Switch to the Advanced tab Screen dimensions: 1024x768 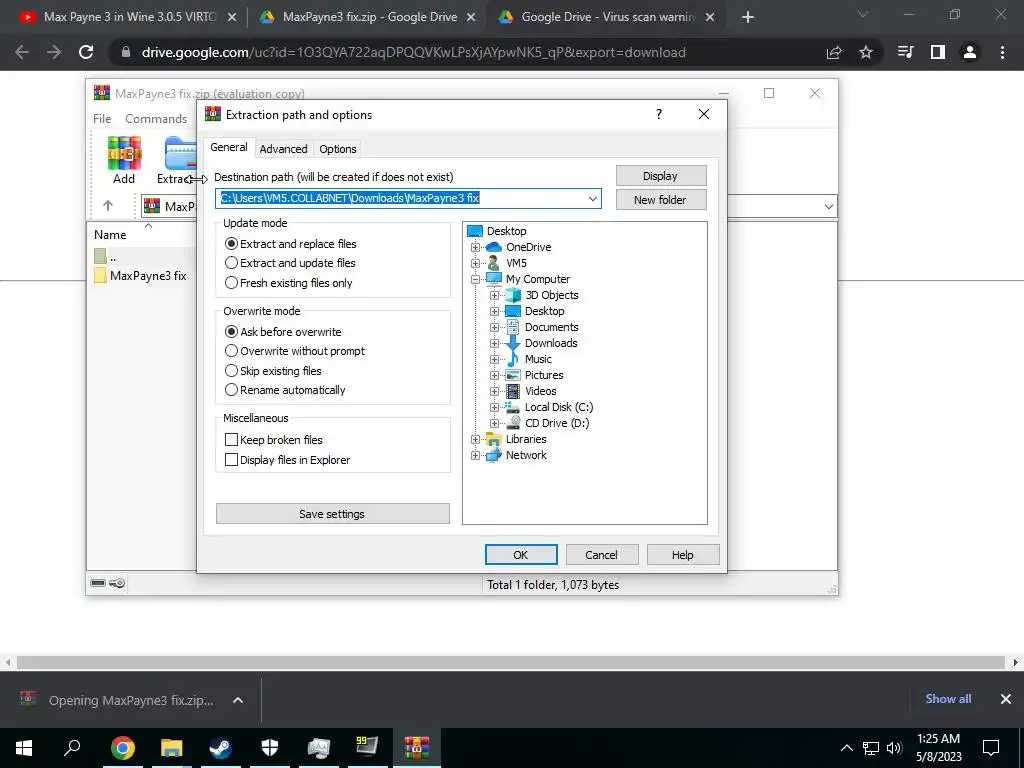click(283, 149)
